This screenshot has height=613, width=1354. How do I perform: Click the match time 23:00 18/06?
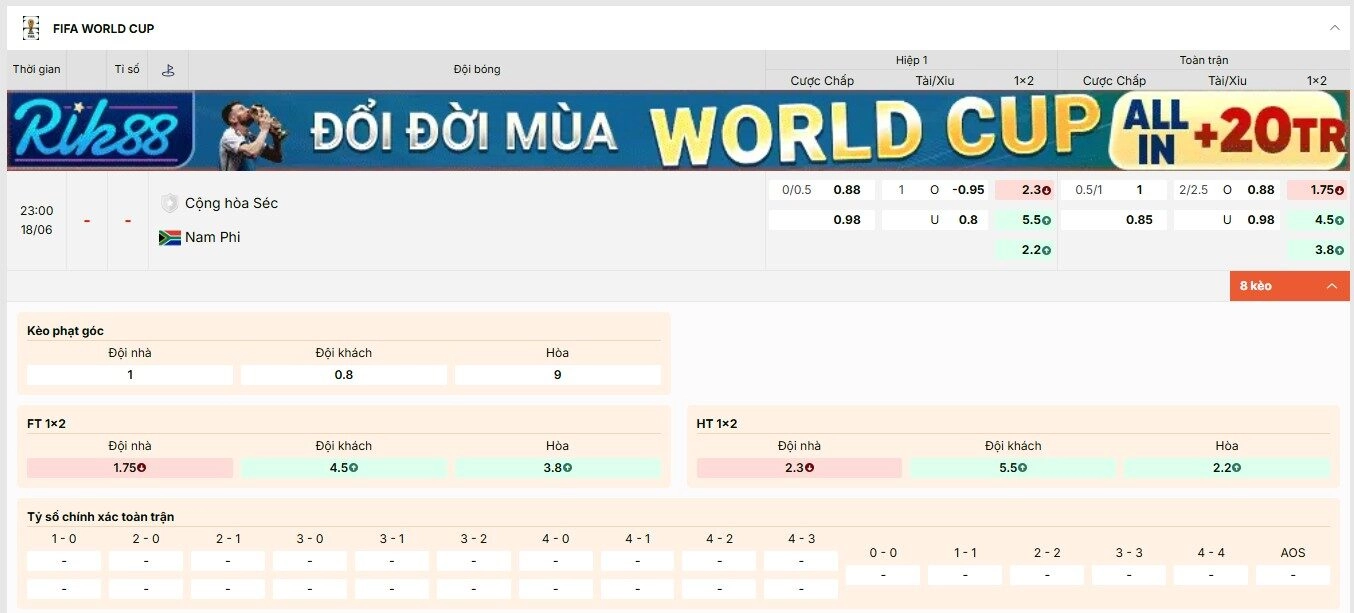(37, 220)
